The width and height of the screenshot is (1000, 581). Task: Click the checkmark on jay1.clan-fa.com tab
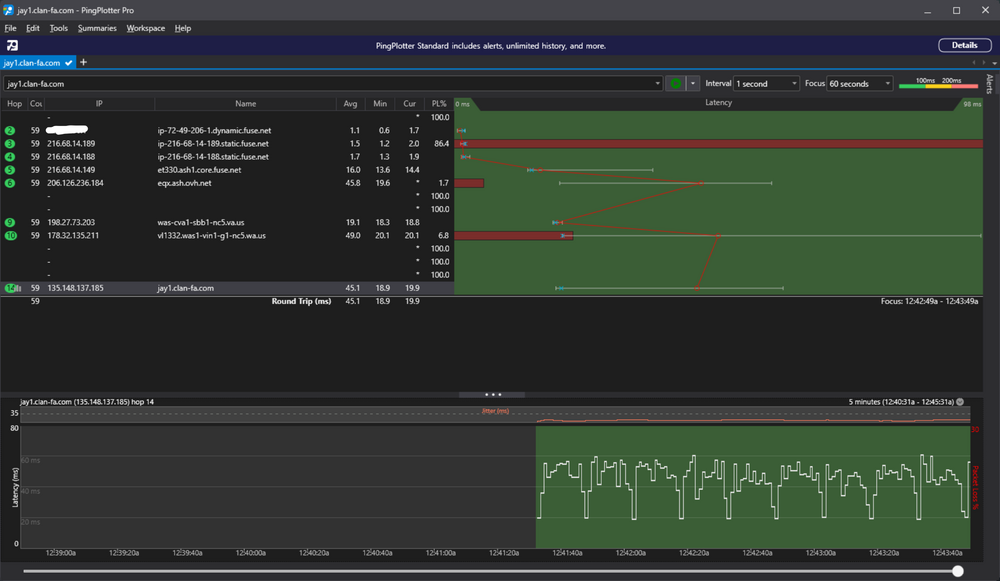(69, 63)
